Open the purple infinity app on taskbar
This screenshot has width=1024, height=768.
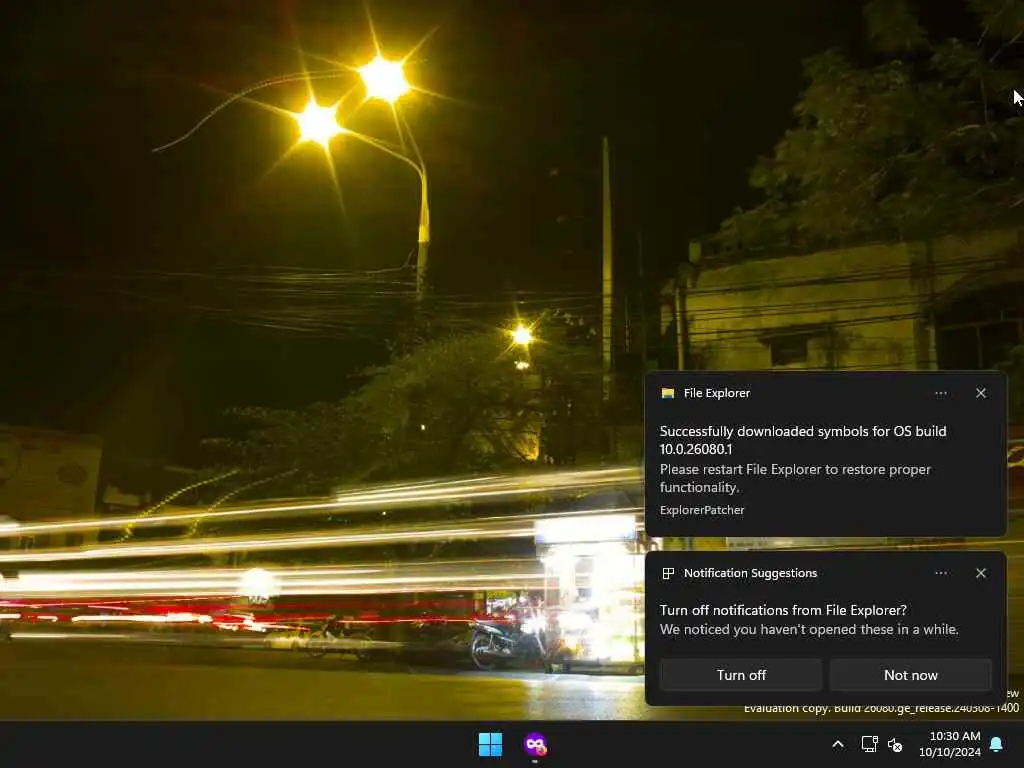click(535, 744)
